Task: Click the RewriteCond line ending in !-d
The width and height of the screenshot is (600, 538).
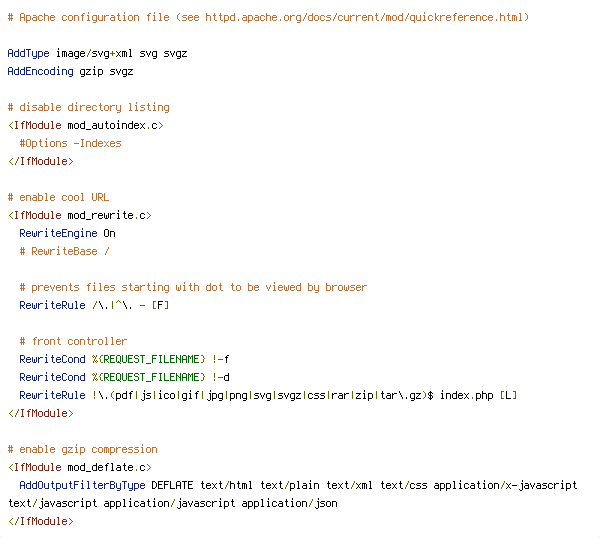Action: tap(124, 377)
